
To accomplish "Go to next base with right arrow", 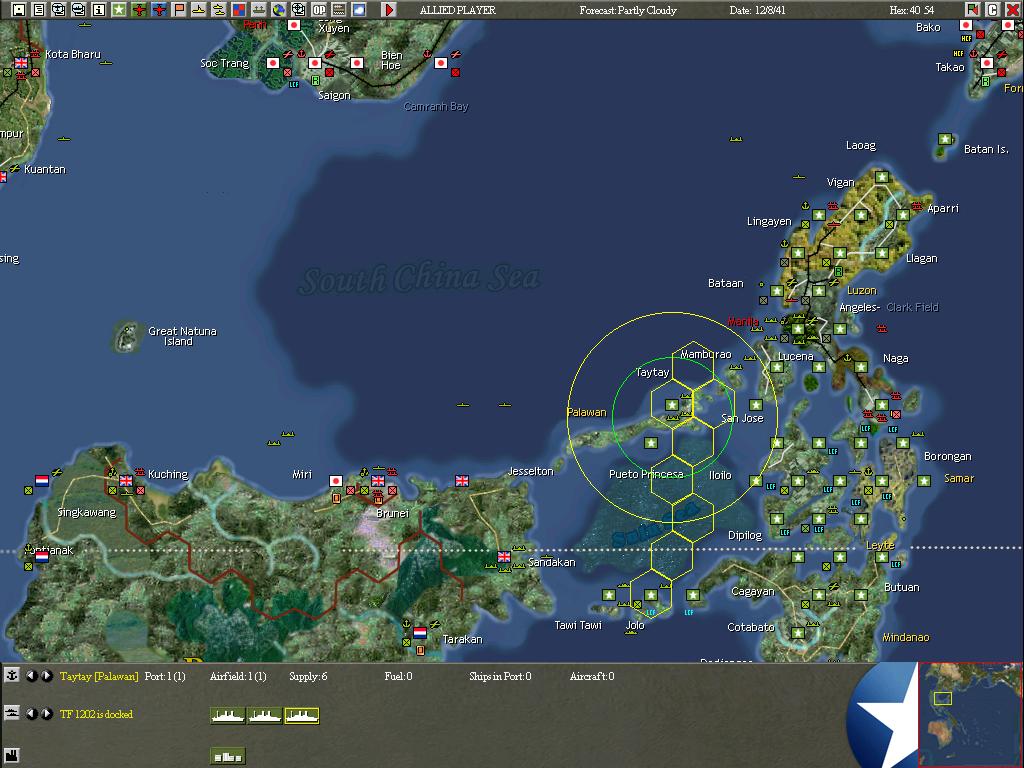I will [46, 675].
